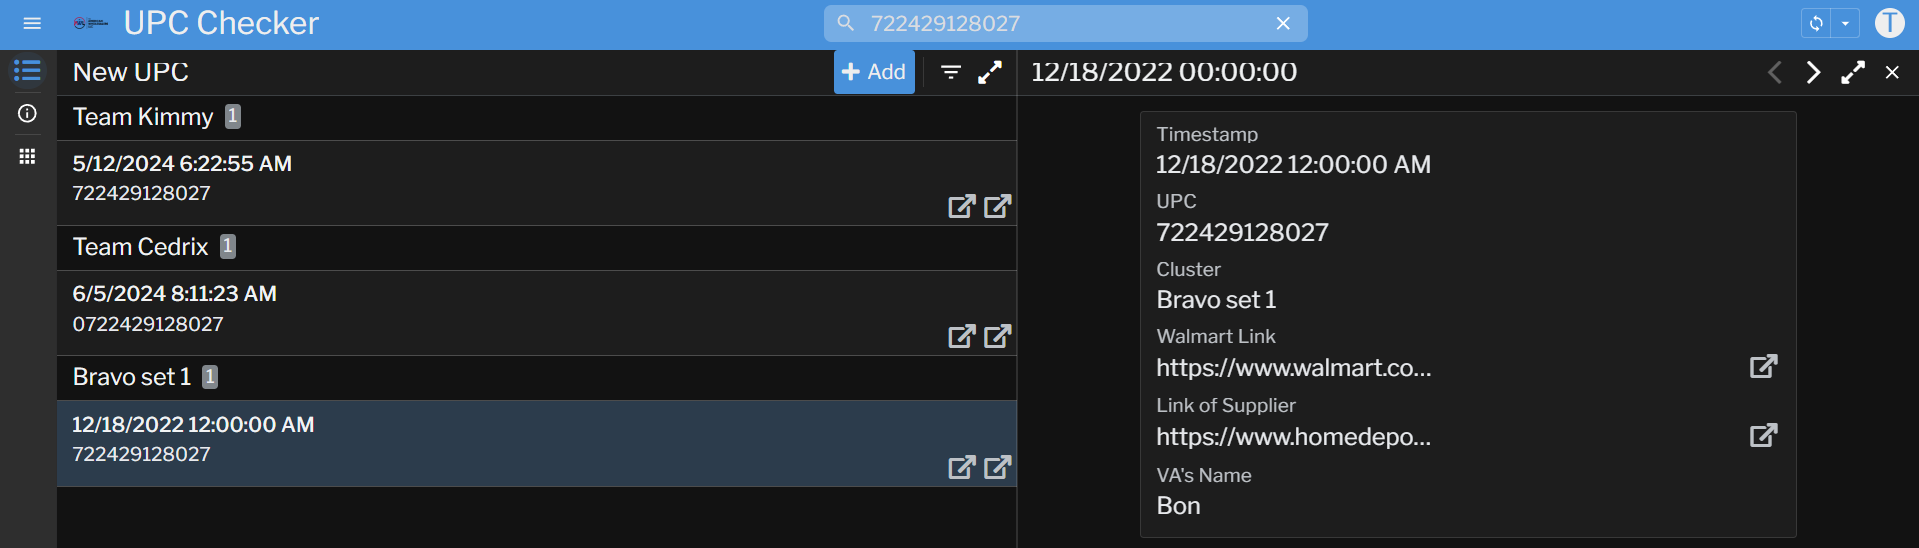Close the record detail panel
This screenshot has height=548, width=1919.
1892,72
